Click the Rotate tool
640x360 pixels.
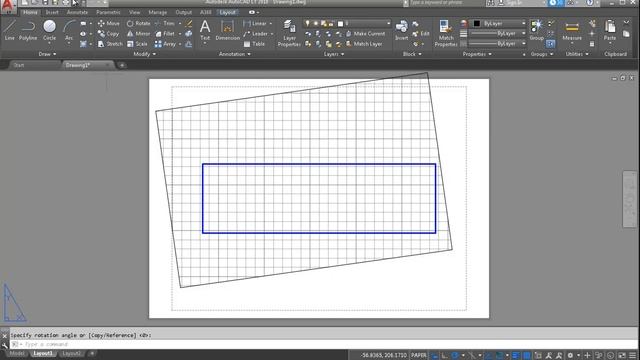tap(138, 24)
